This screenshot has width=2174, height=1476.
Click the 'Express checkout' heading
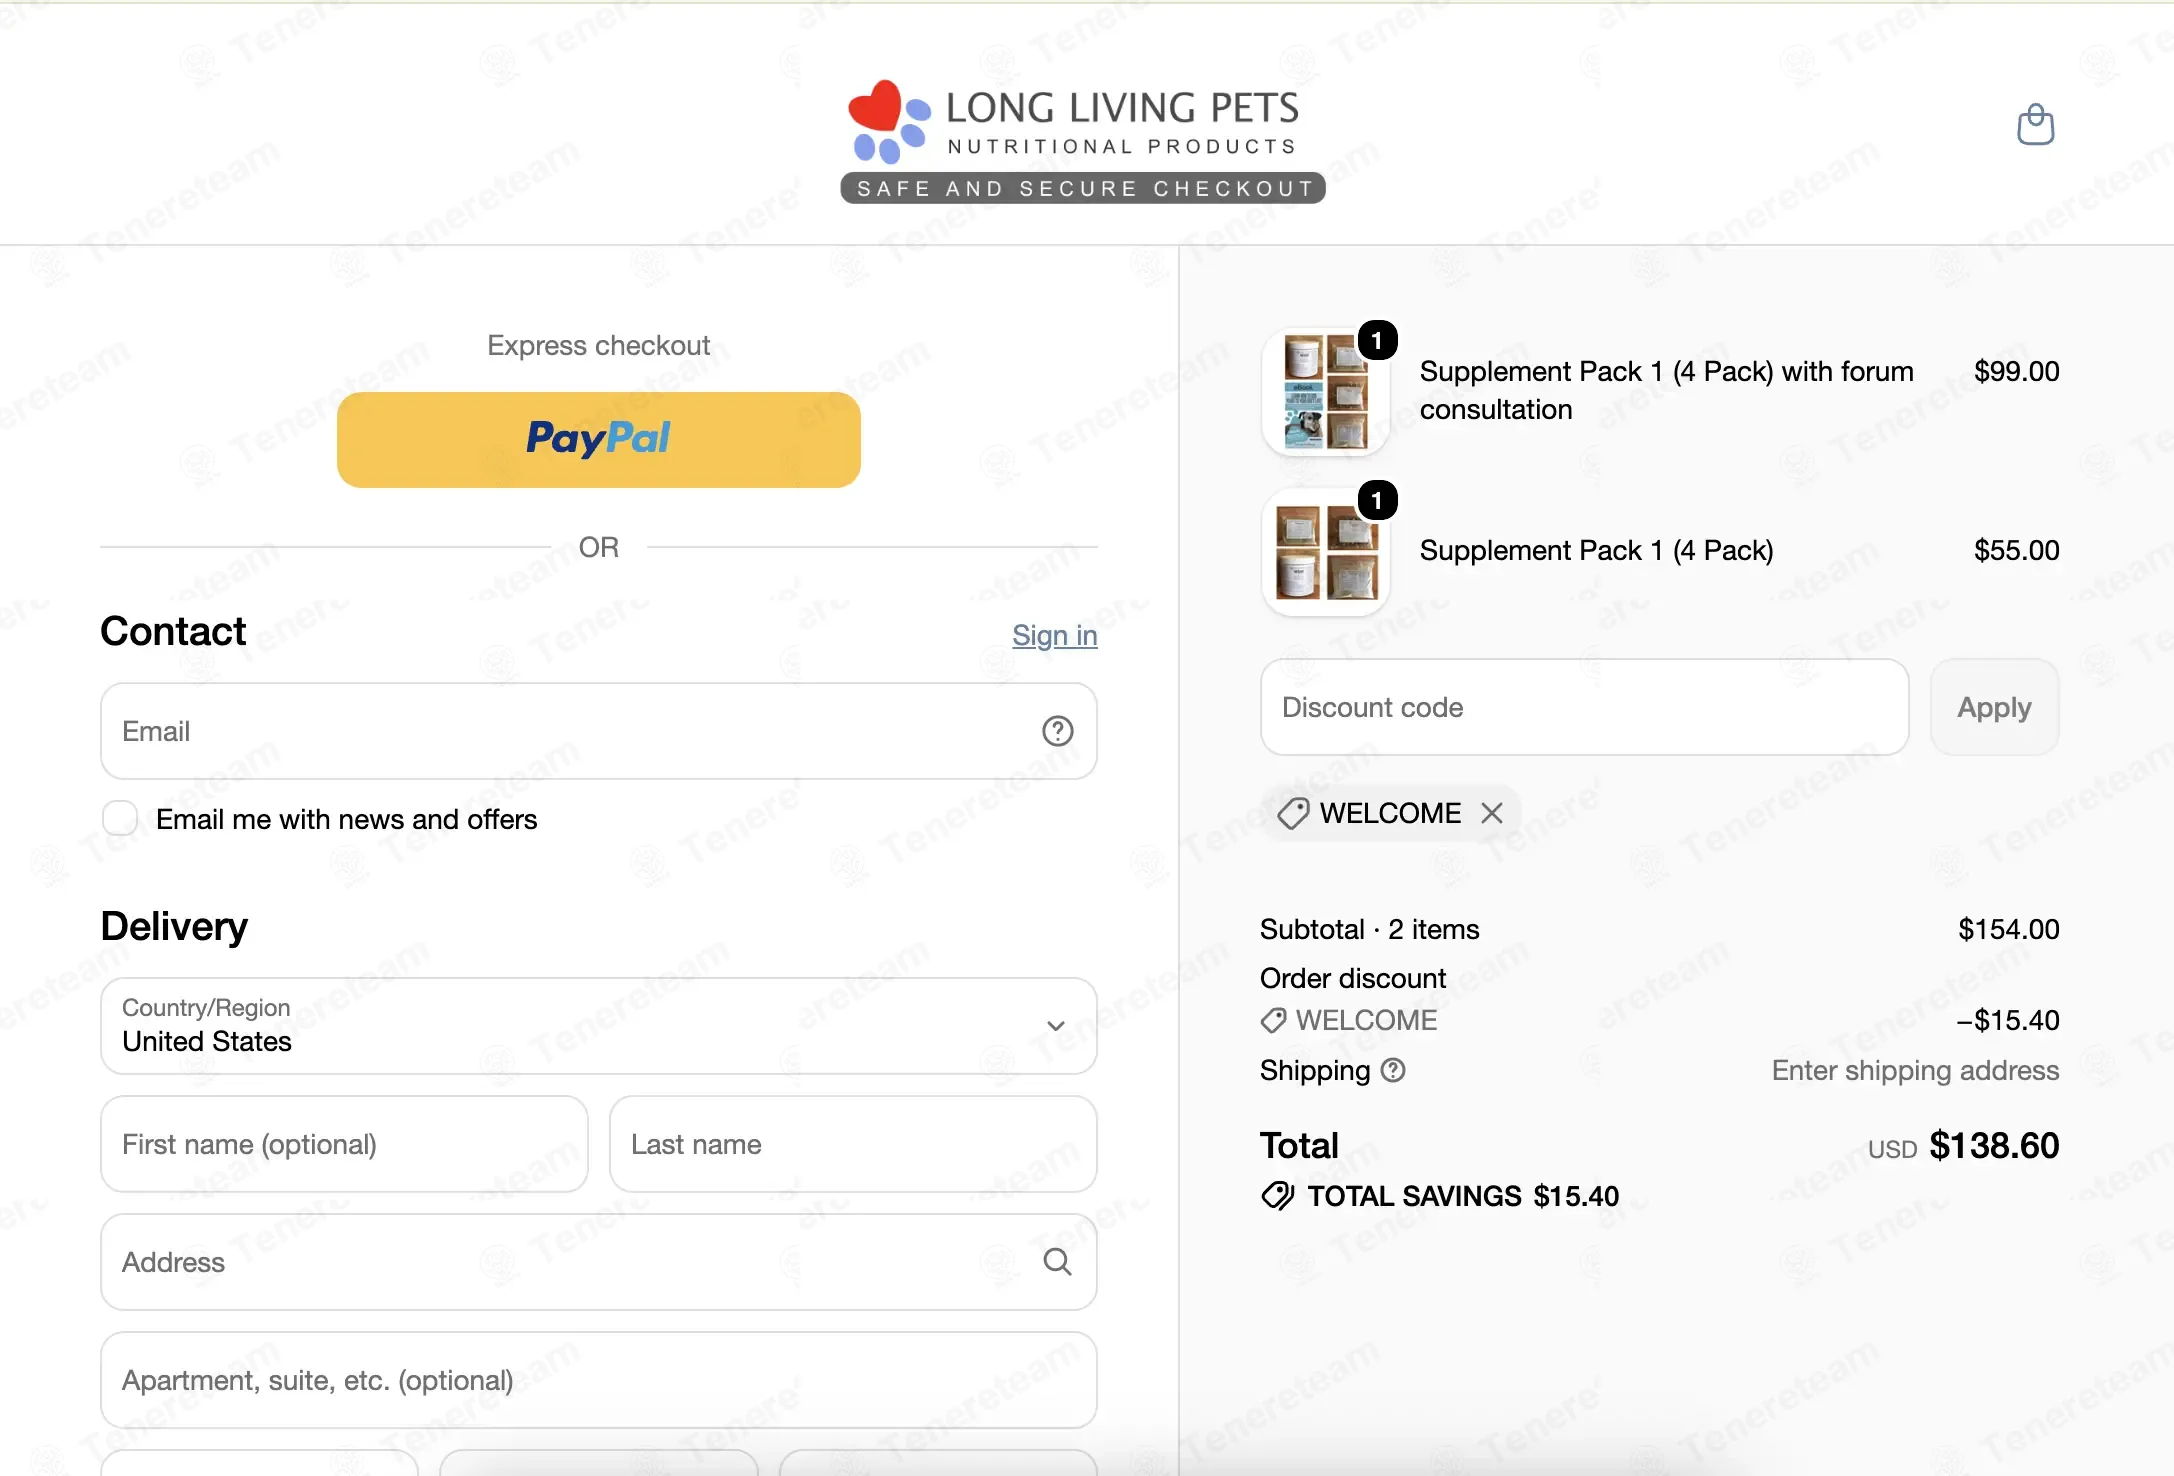coord(598,345)
